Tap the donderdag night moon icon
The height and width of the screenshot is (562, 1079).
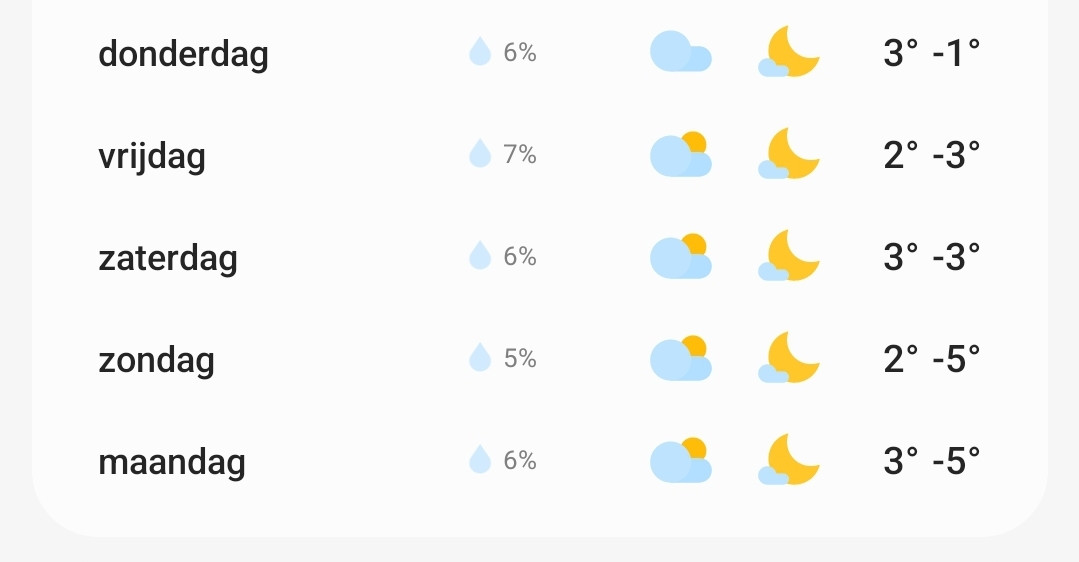[x=789, y=52]
